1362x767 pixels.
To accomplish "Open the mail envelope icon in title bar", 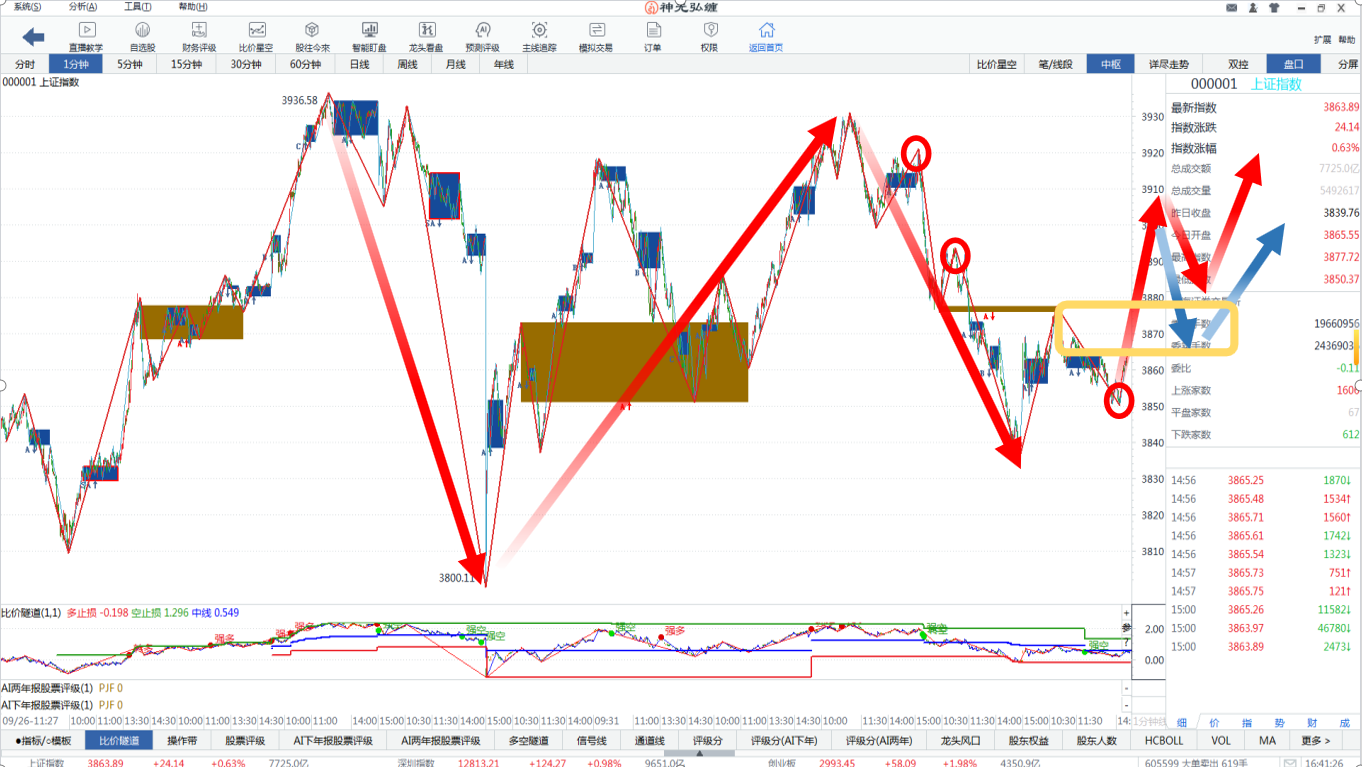I will point(1230,8).
